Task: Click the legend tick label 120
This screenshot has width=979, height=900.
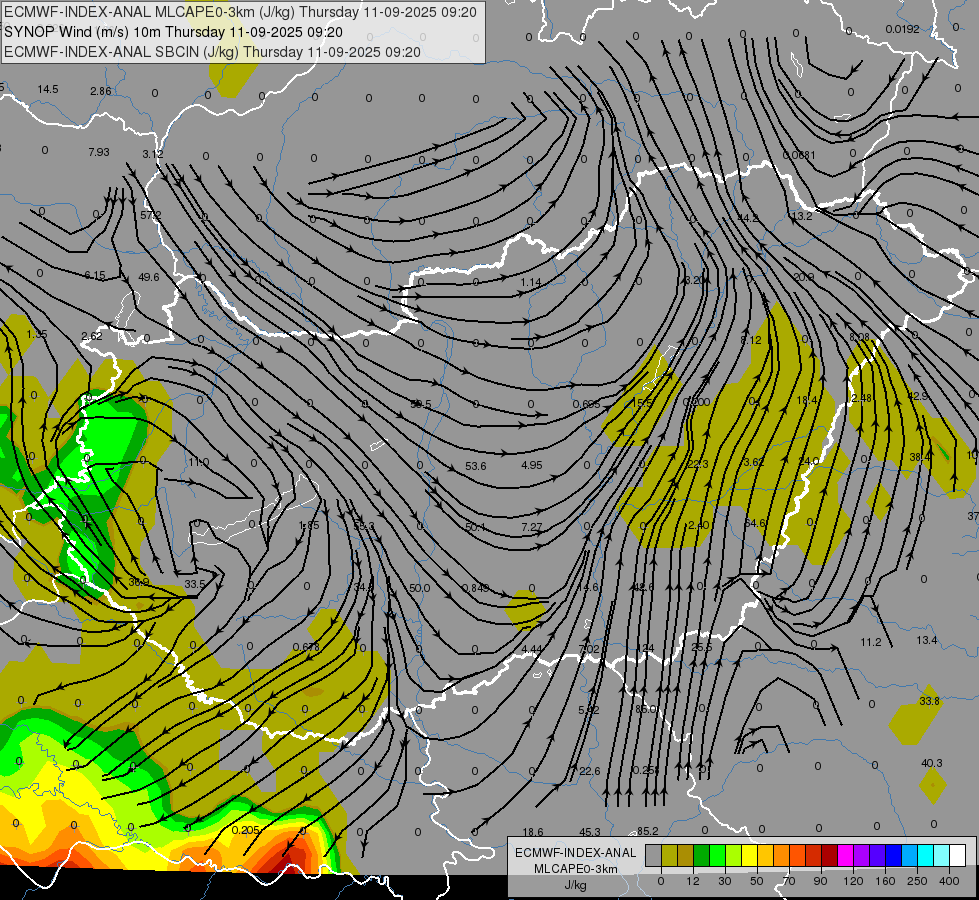Action: [853, 881]
